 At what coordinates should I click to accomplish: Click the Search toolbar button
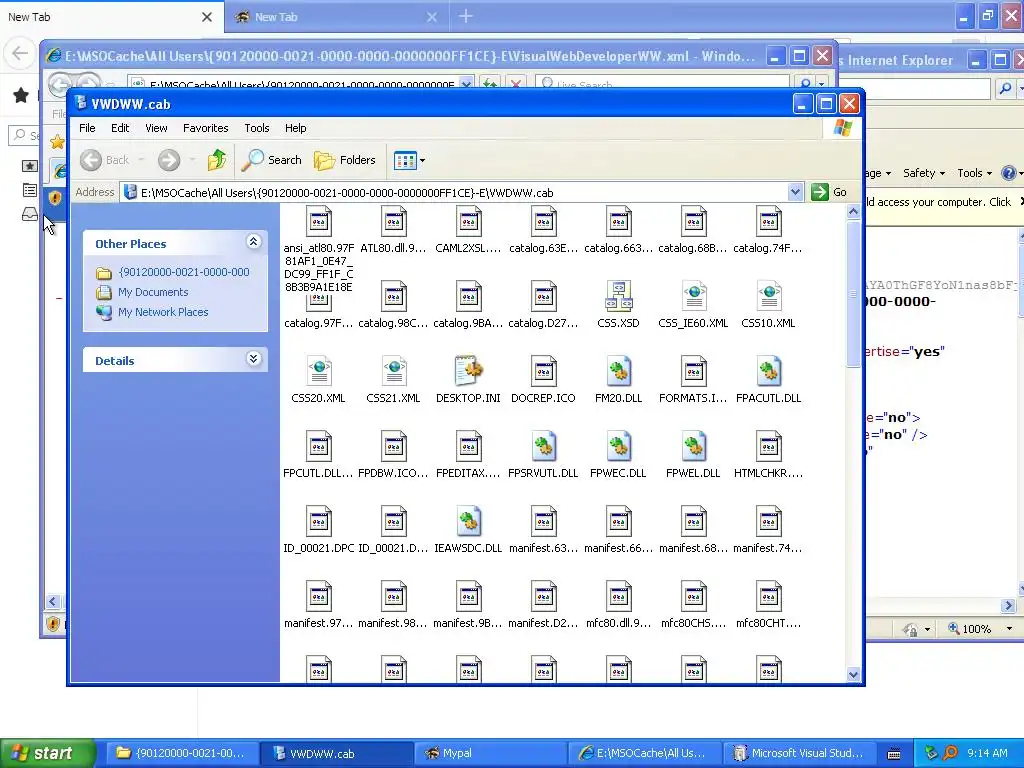(x=271, y=160)
